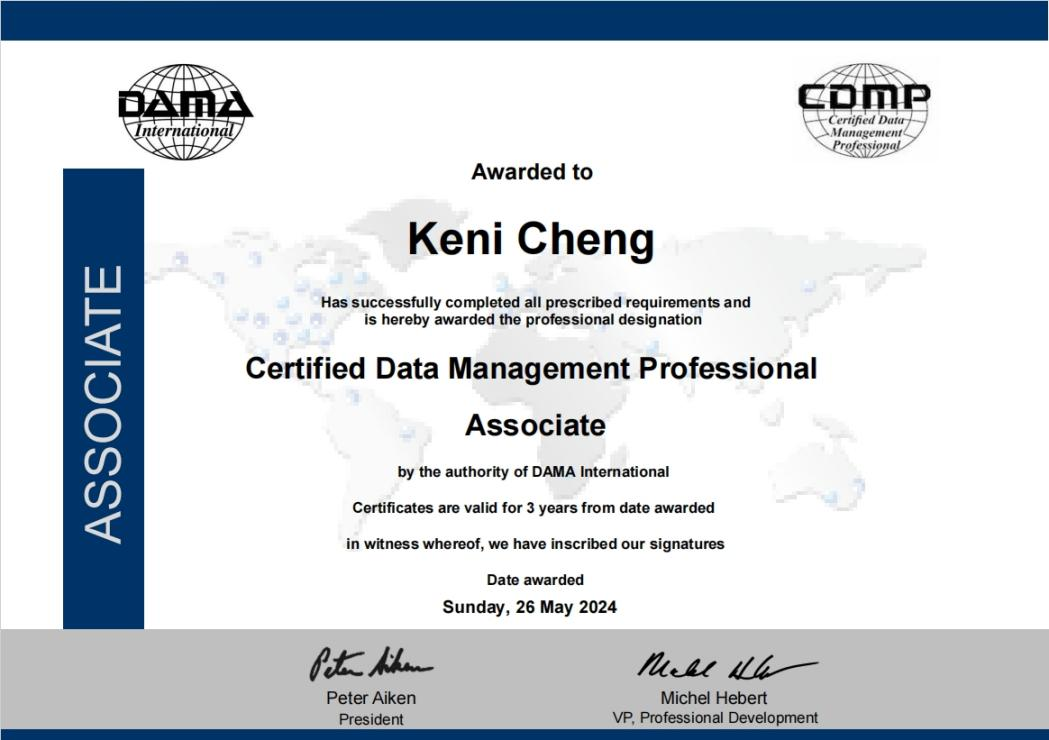
Task: Click the DAMA International globe logo
Action: point(185,112)
